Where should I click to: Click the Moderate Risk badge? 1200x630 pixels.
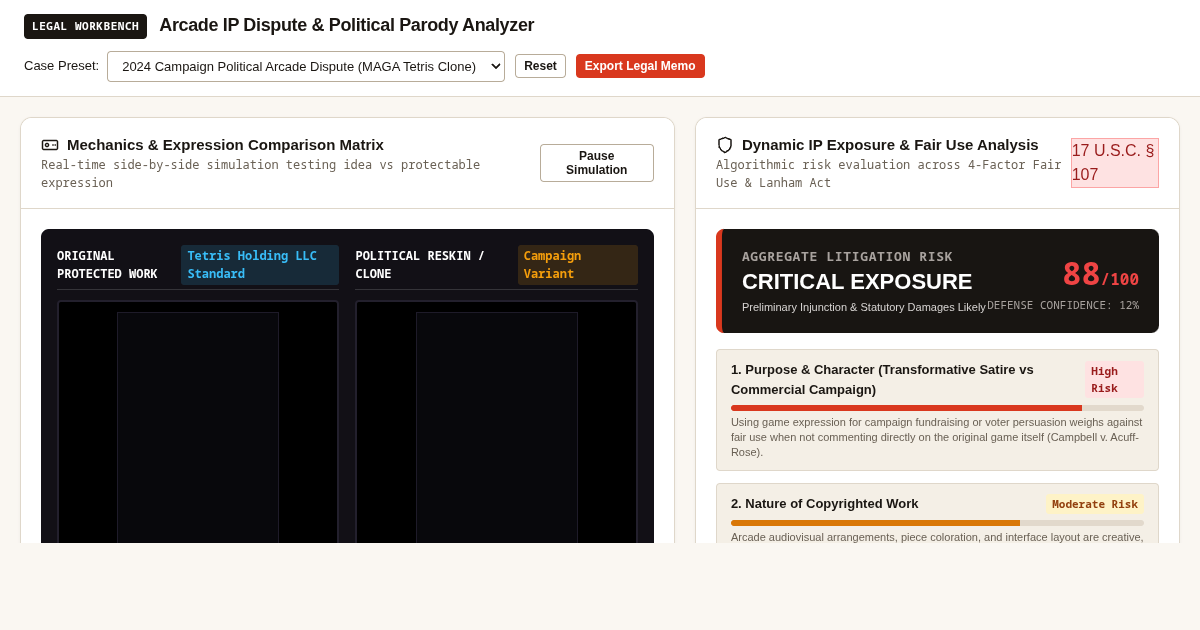pos(1095,504)
